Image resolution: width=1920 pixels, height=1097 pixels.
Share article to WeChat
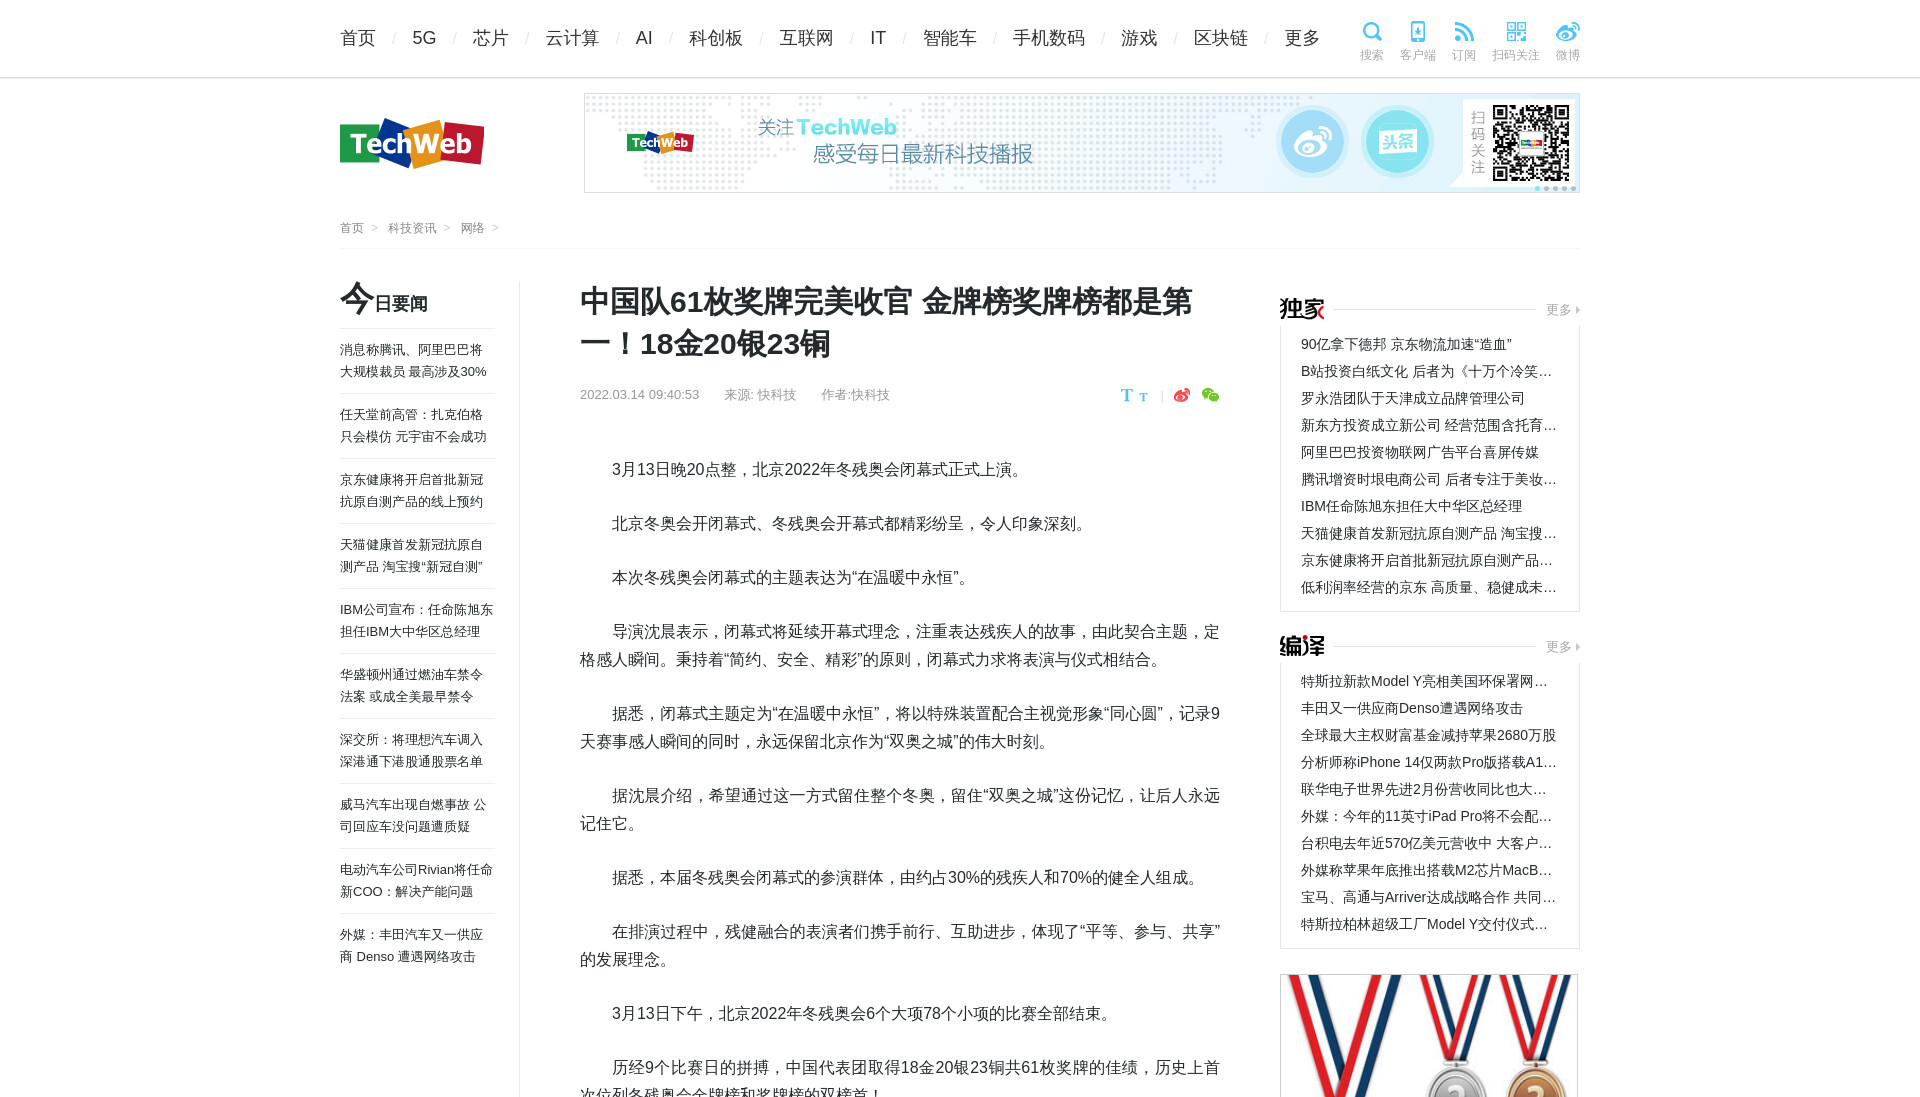(x=1210, y=395)
